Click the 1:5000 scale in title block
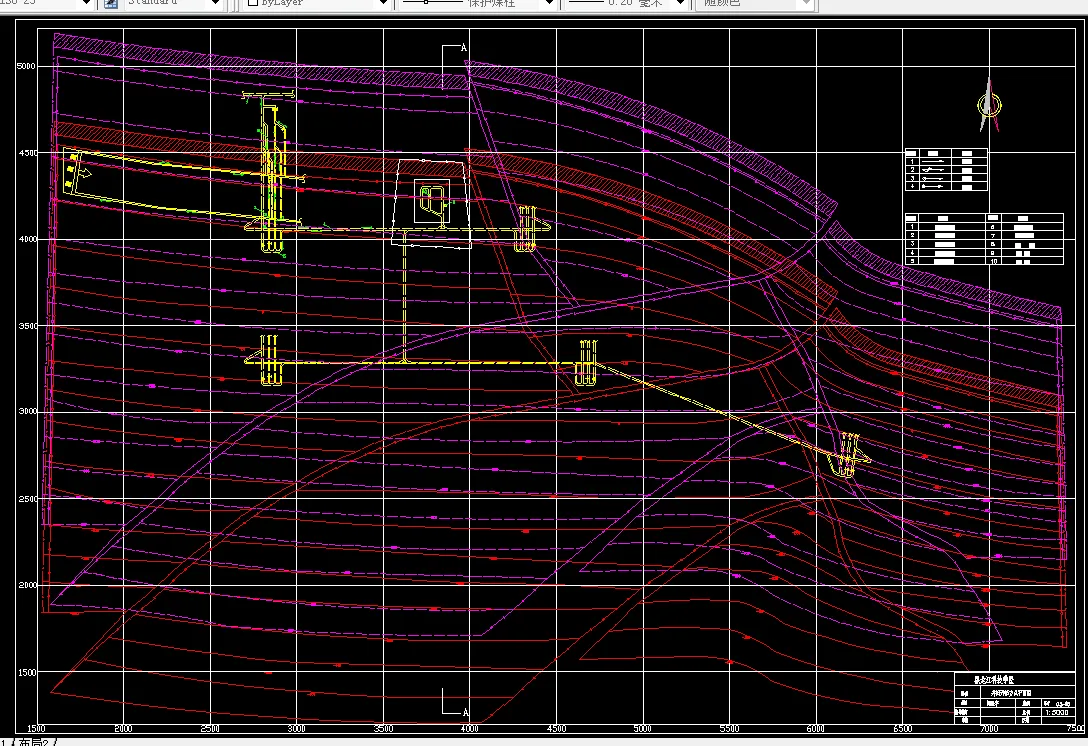The height and width of the screenshot is (746, 1088). [1057, 713]
